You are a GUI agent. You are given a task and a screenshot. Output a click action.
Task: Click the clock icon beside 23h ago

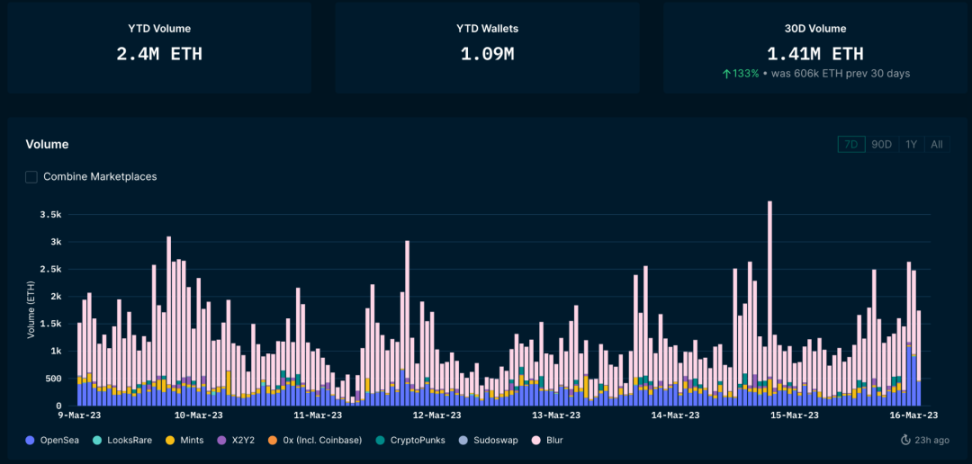906,440
